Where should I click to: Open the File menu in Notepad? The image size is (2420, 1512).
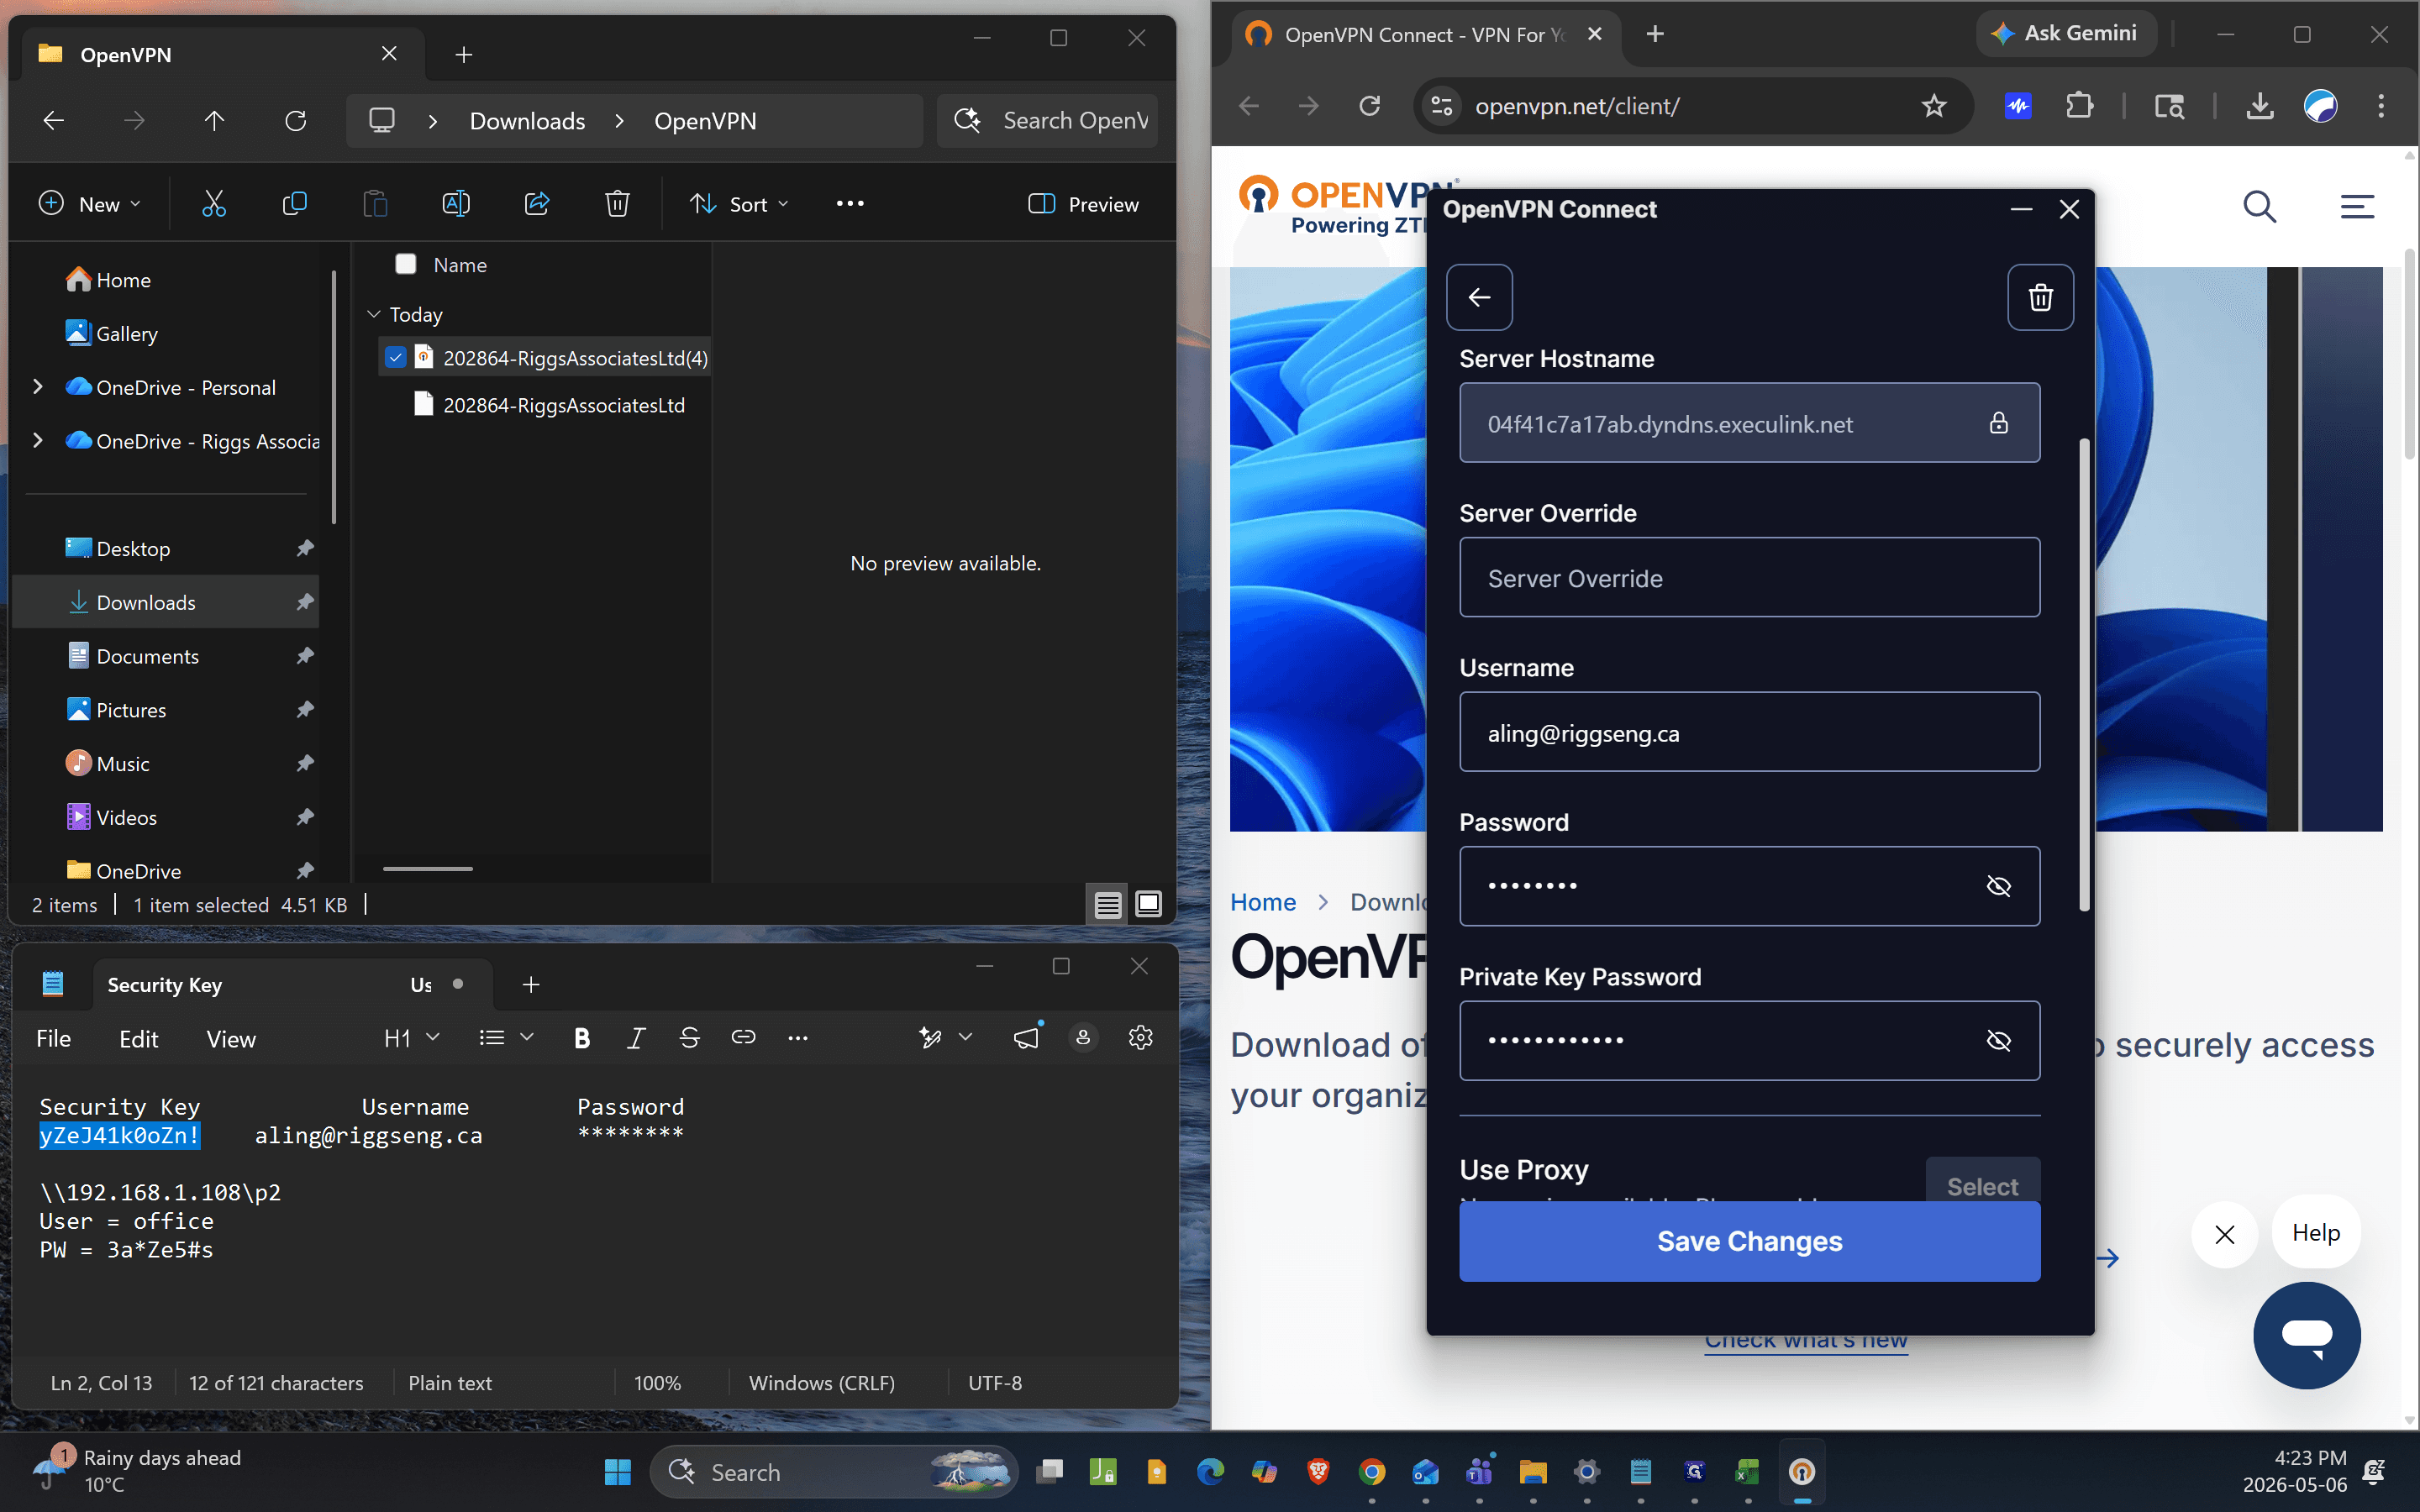[54, 1038]
